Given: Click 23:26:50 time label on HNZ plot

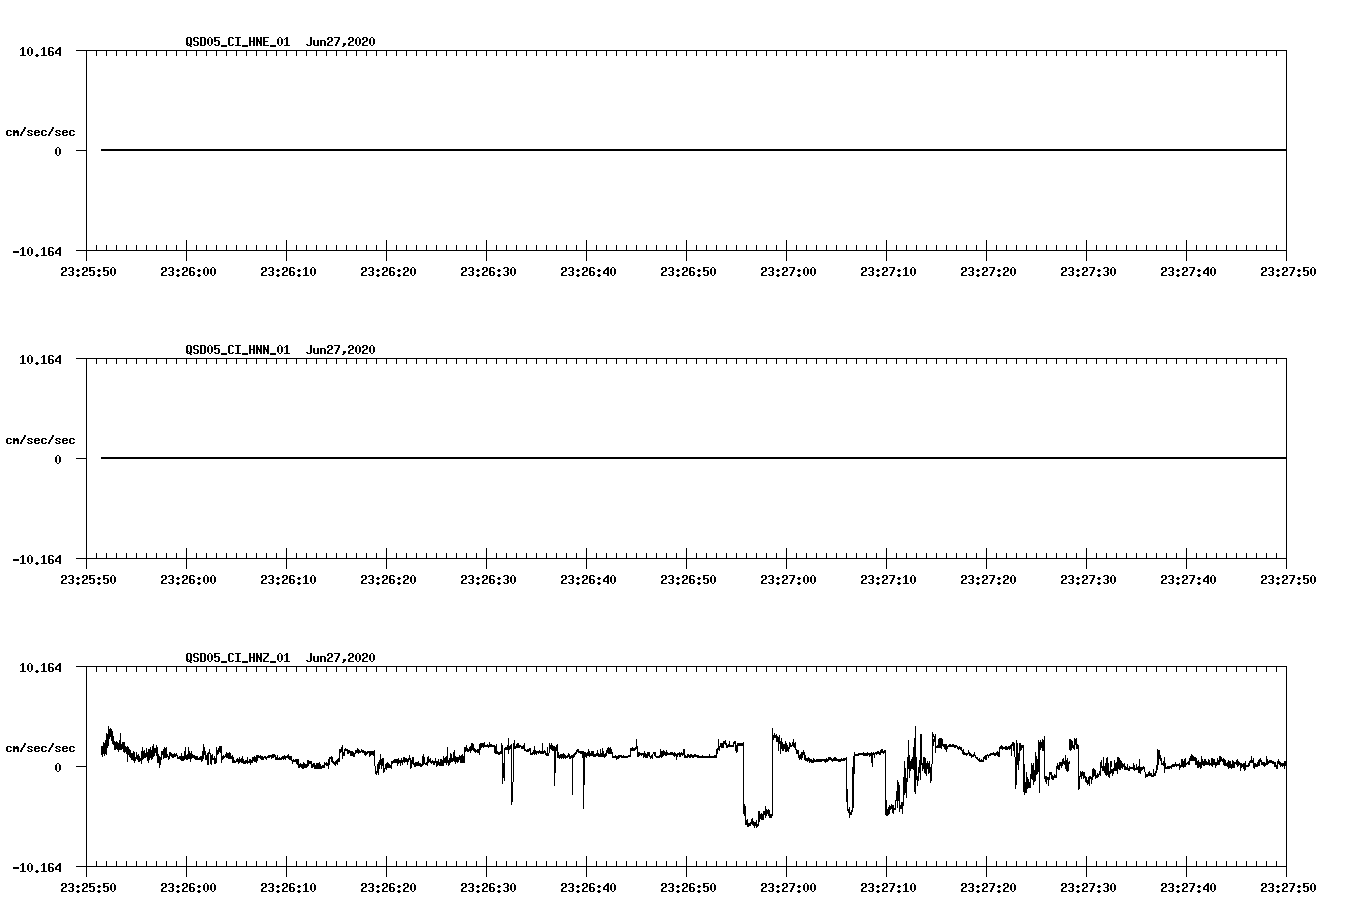Looking at the screenshot, I should point(687,887).
